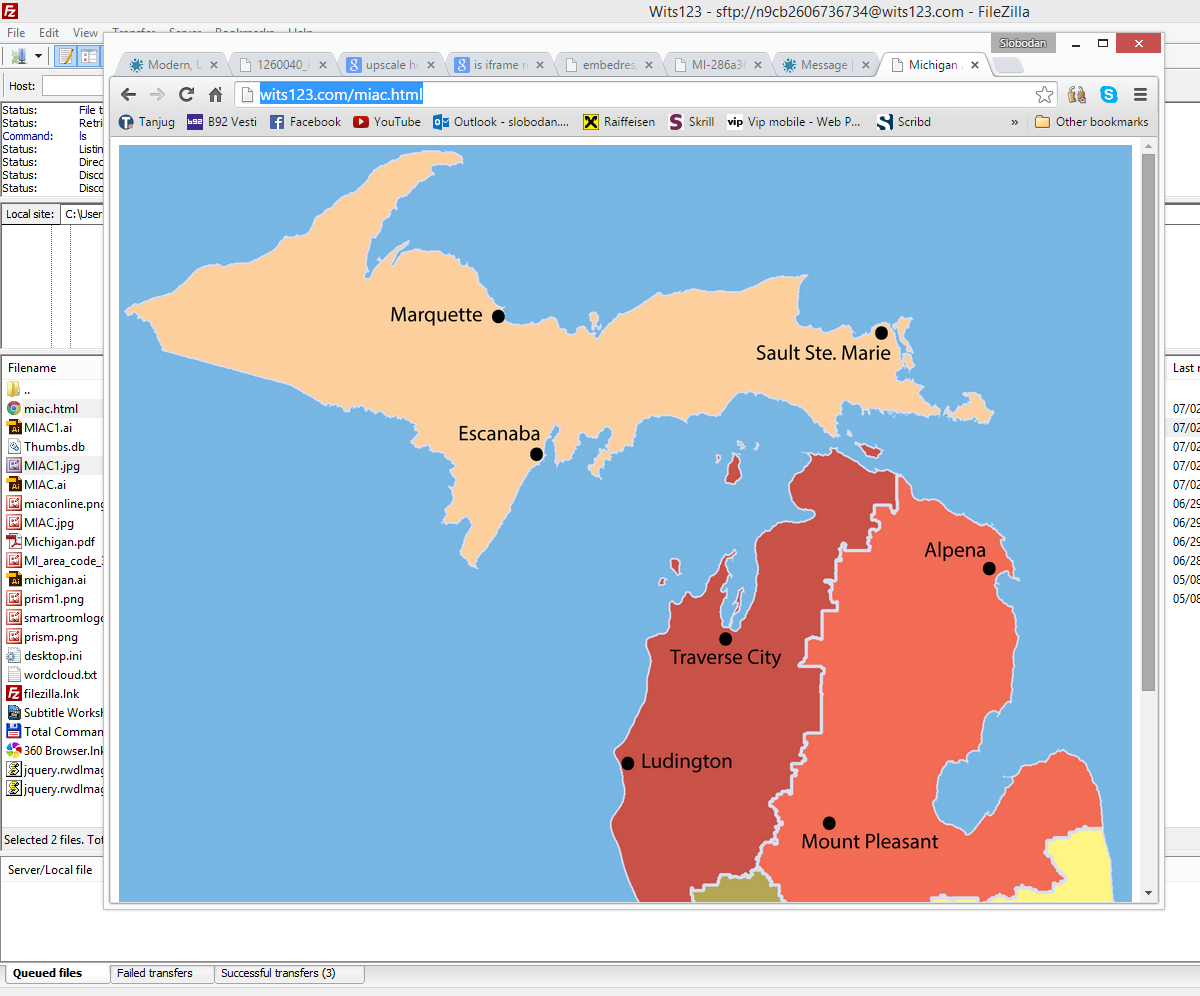Click the YouTube bookmark
Screen dimensions: 1200x996
click(386, 122)
